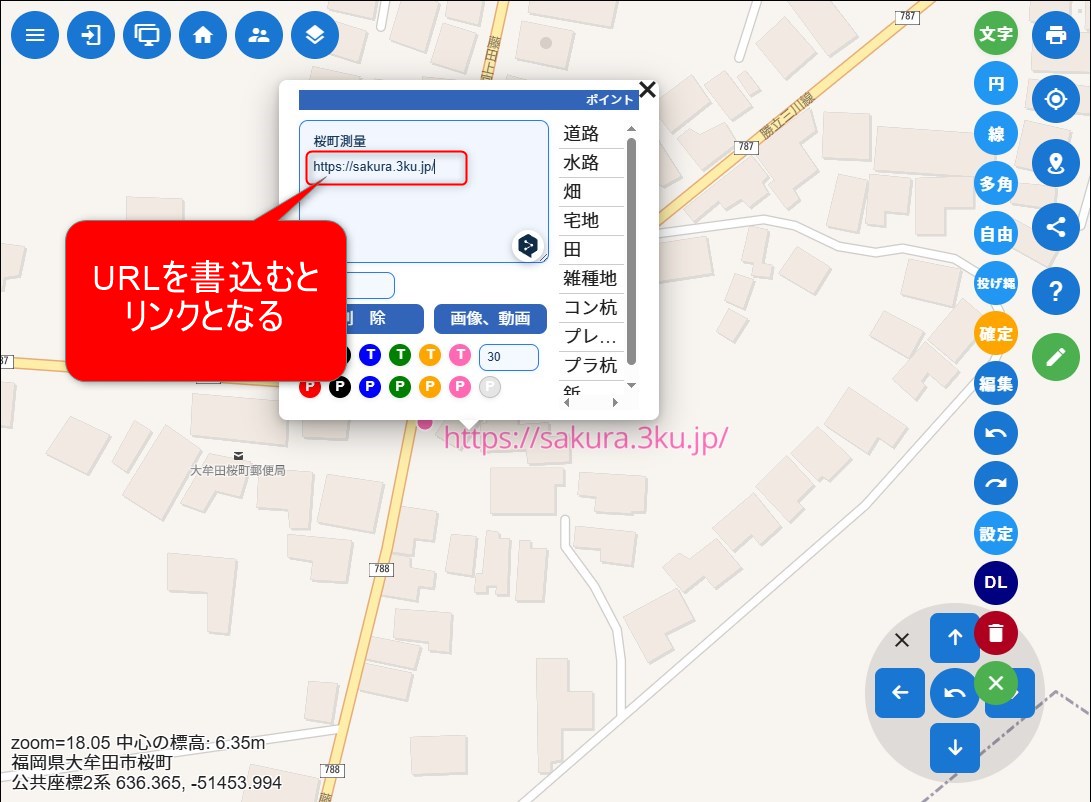Viewport: 1091px width, 802px height.
Task: Click the home icon button
Action: [x=203, y=35]
